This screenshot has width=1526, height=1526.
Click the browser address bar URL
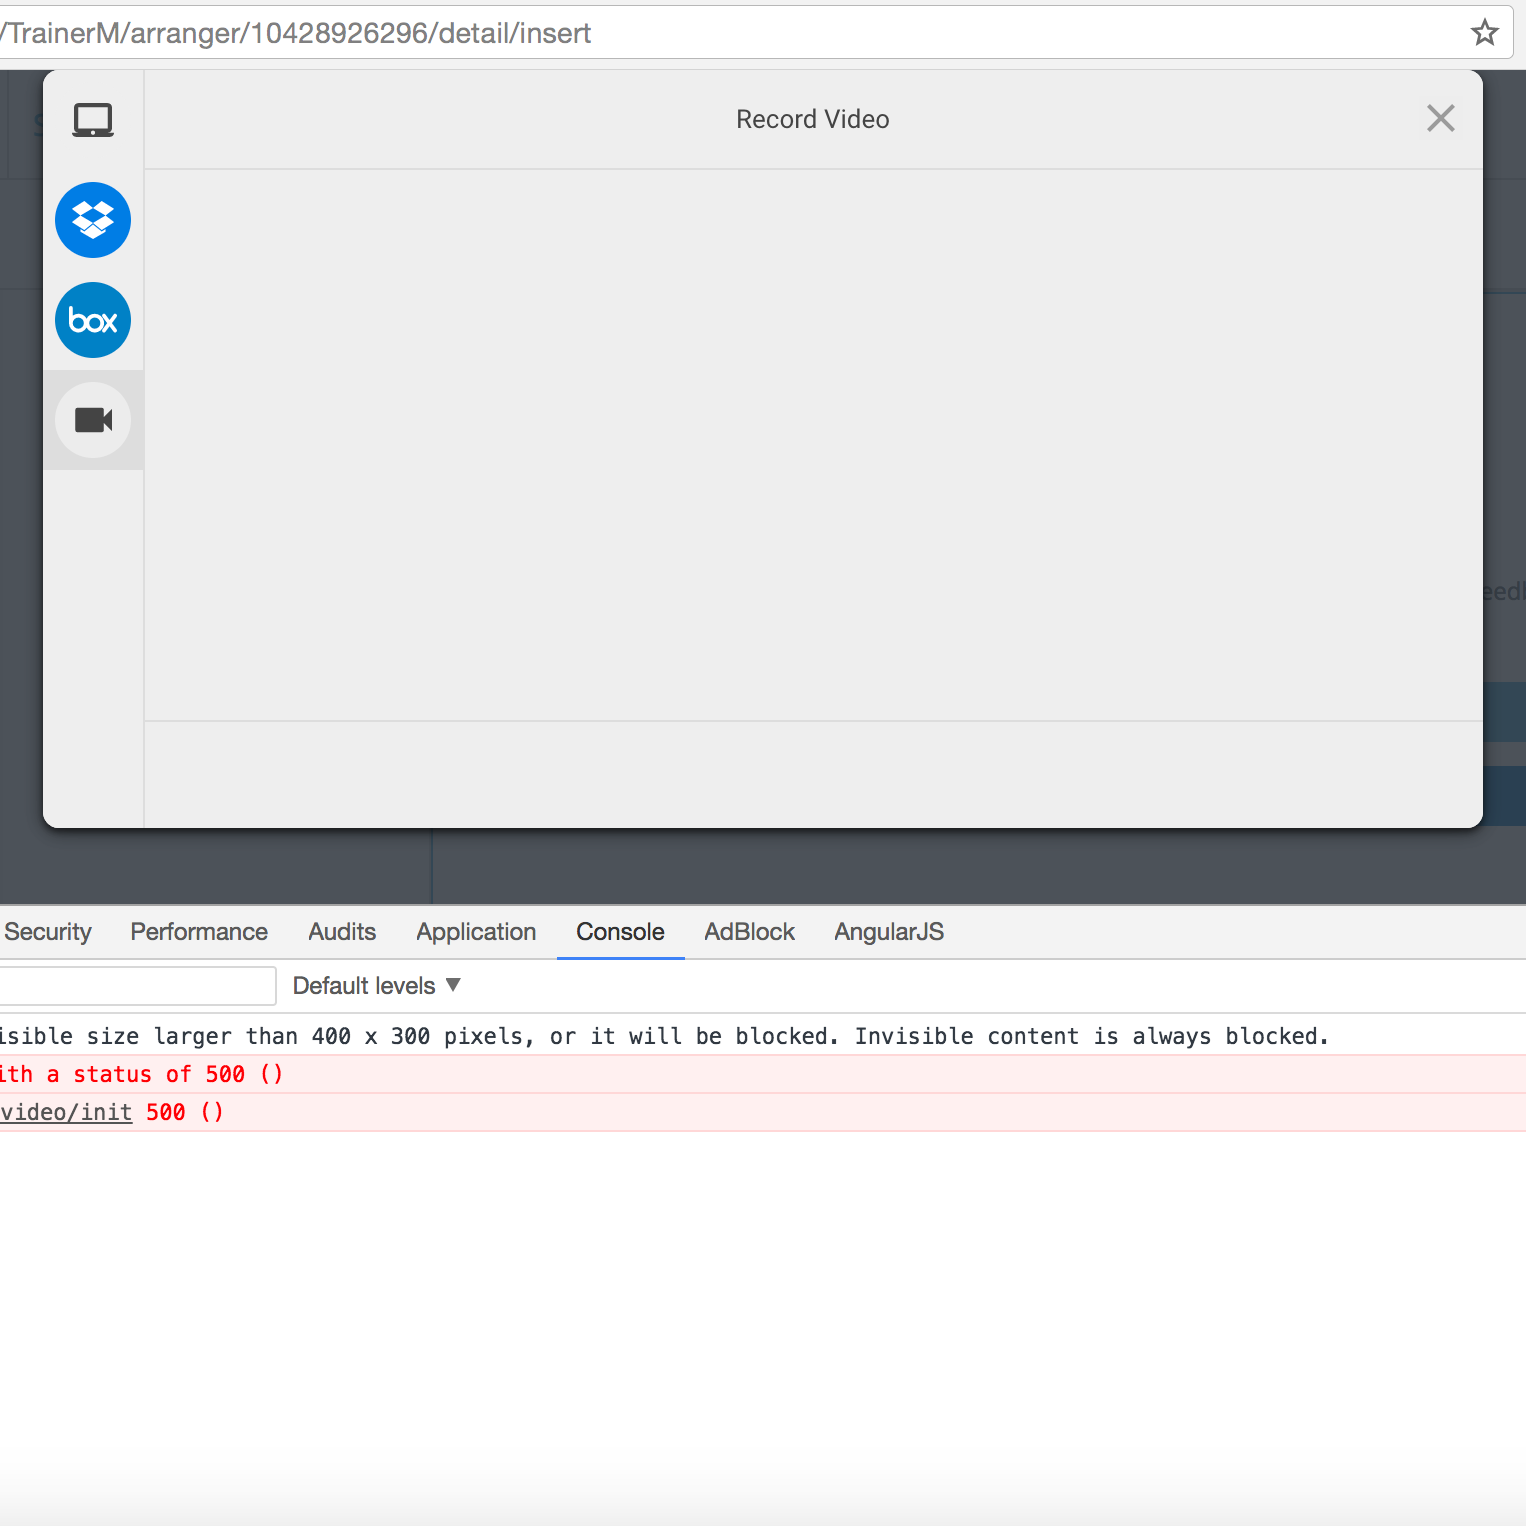coord(300,33)
